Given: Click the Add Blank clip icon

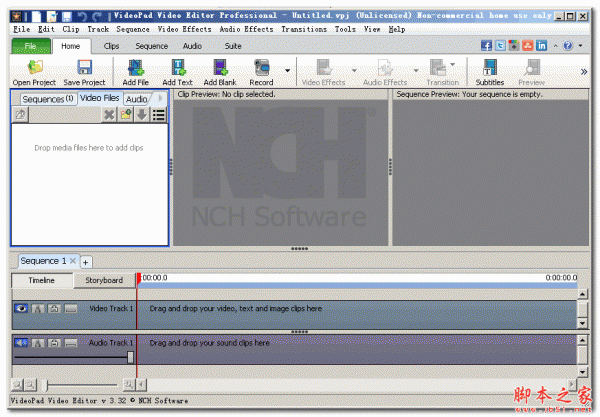Looking at the screenshot, I should click(x=220, y=67).
